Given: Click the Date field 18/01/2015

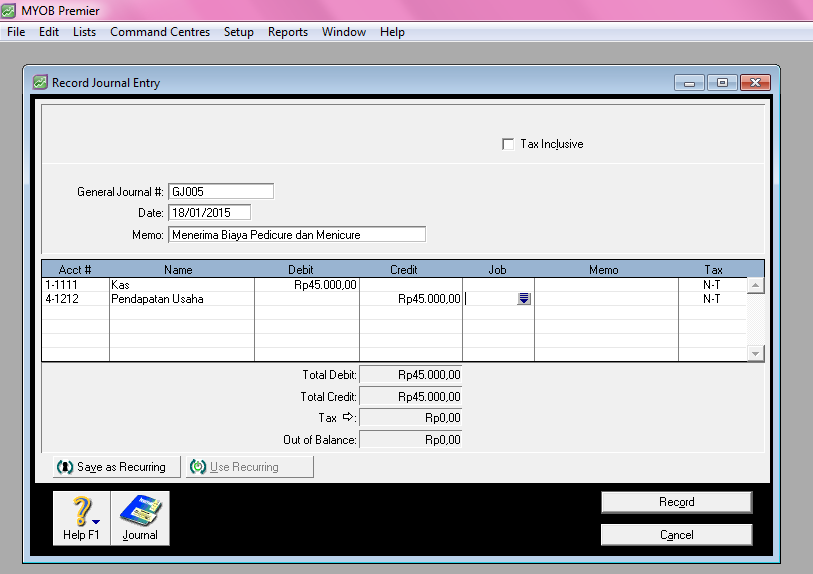Looking at the screenshot, I should (x=209, y=213).
